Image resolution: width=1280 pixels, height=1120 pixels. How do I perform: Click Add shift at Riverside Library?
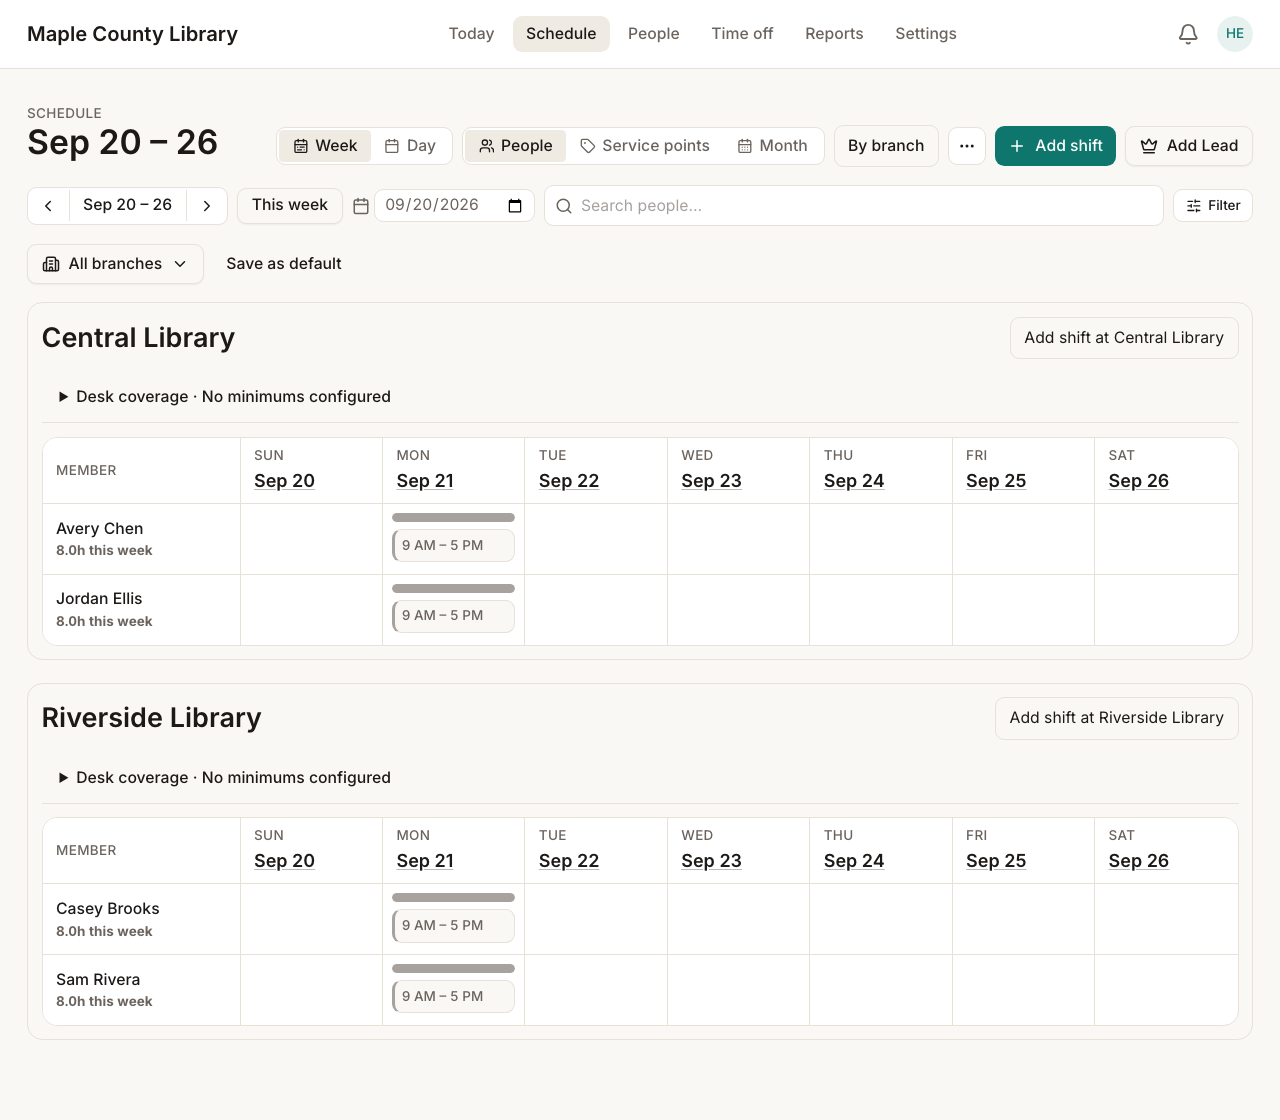1117,718
